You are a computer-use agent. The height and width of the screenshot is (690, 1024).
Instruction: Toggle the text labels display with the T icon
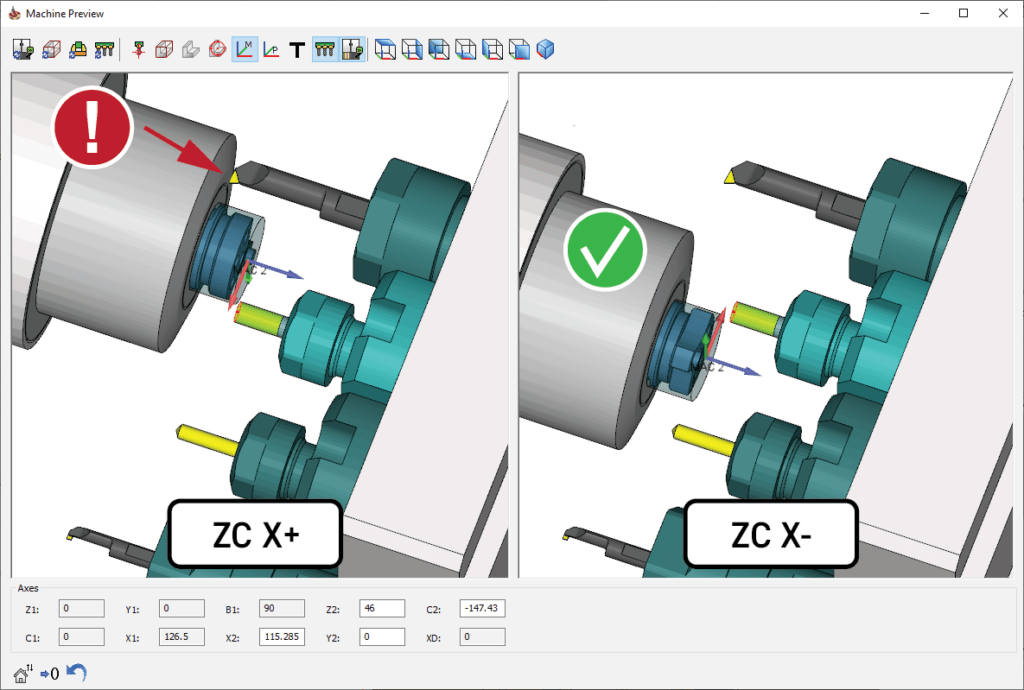[x=297, y=48]
